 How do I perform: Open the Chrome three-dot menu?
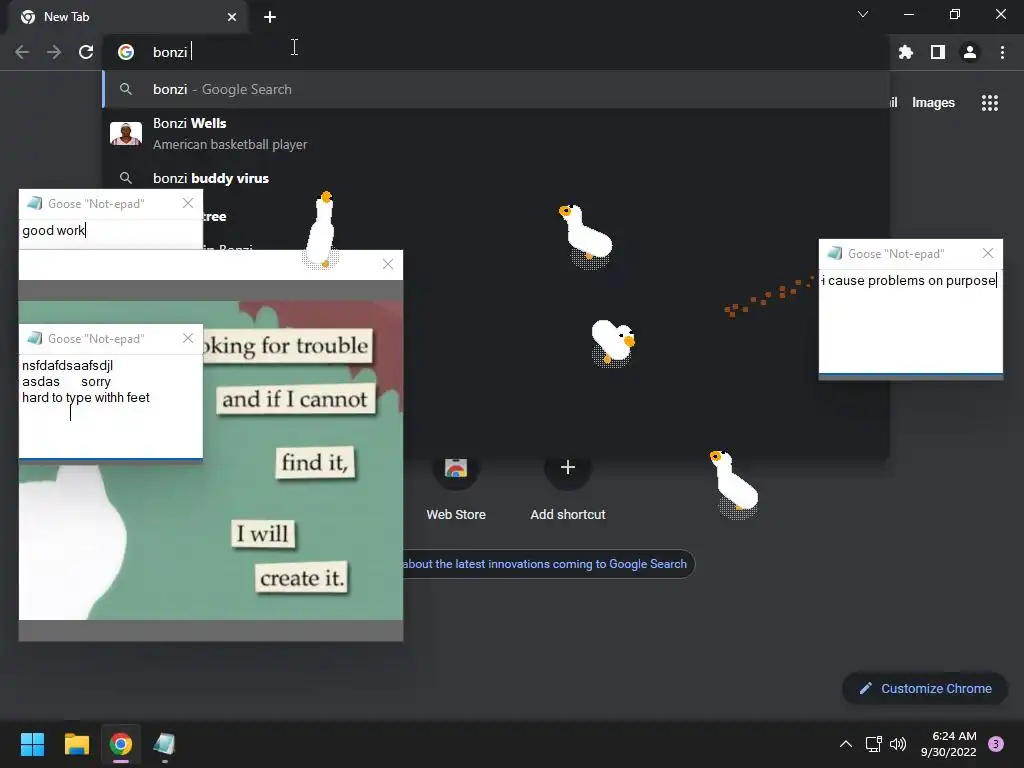1002,52
